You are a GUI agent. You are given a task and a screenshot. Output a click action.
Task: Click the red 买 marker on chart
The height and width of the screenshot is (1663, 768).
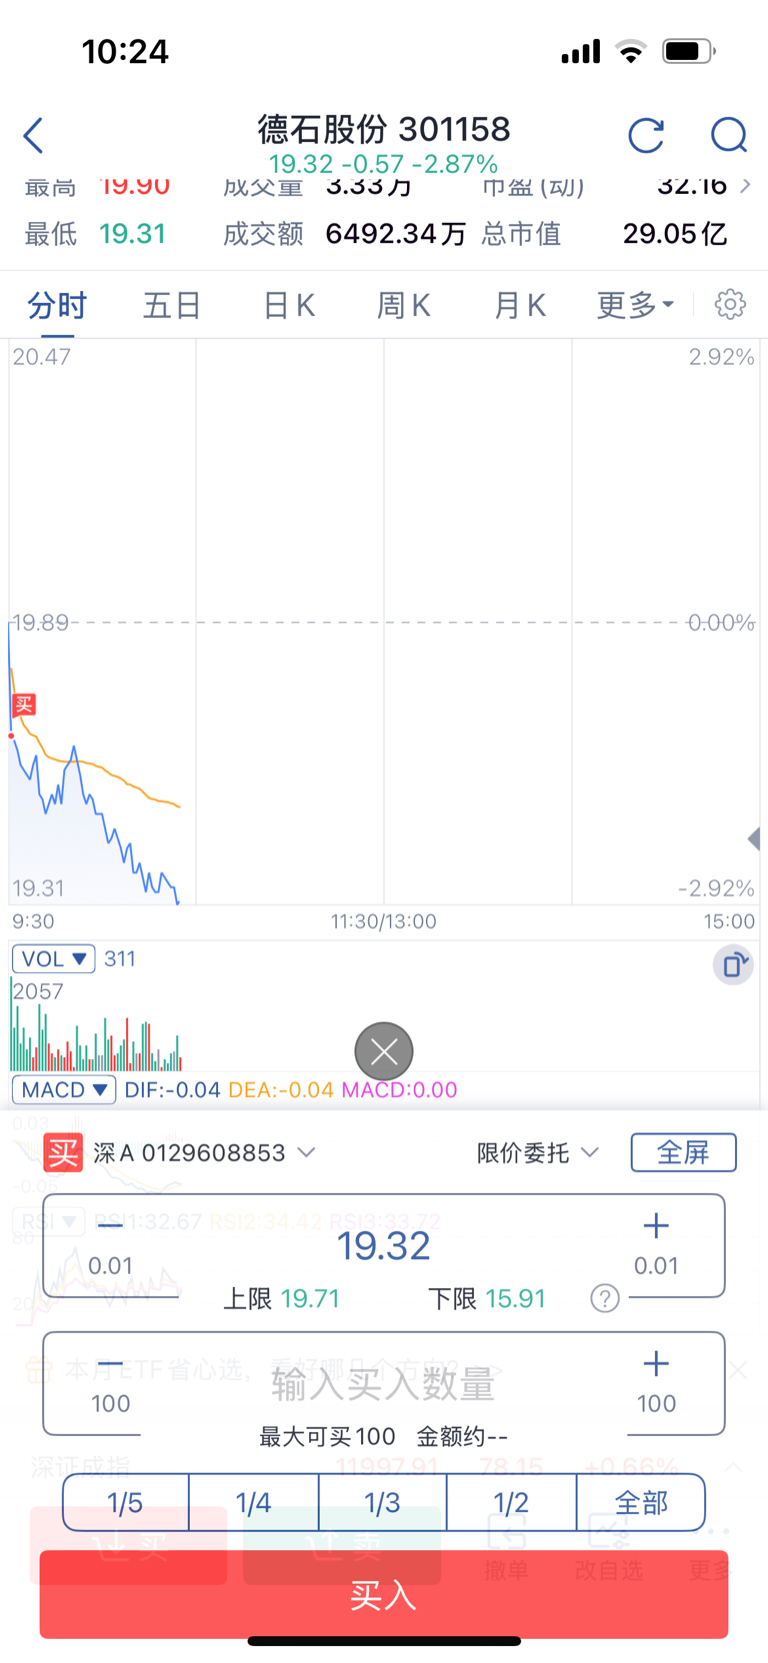click(x=24, y=705)
